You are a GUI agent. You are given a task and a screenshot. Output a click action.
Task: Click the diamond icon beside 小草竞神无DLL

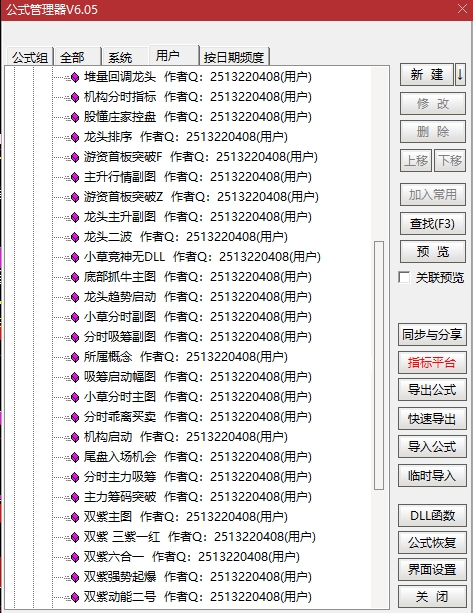tap(75, 257)
